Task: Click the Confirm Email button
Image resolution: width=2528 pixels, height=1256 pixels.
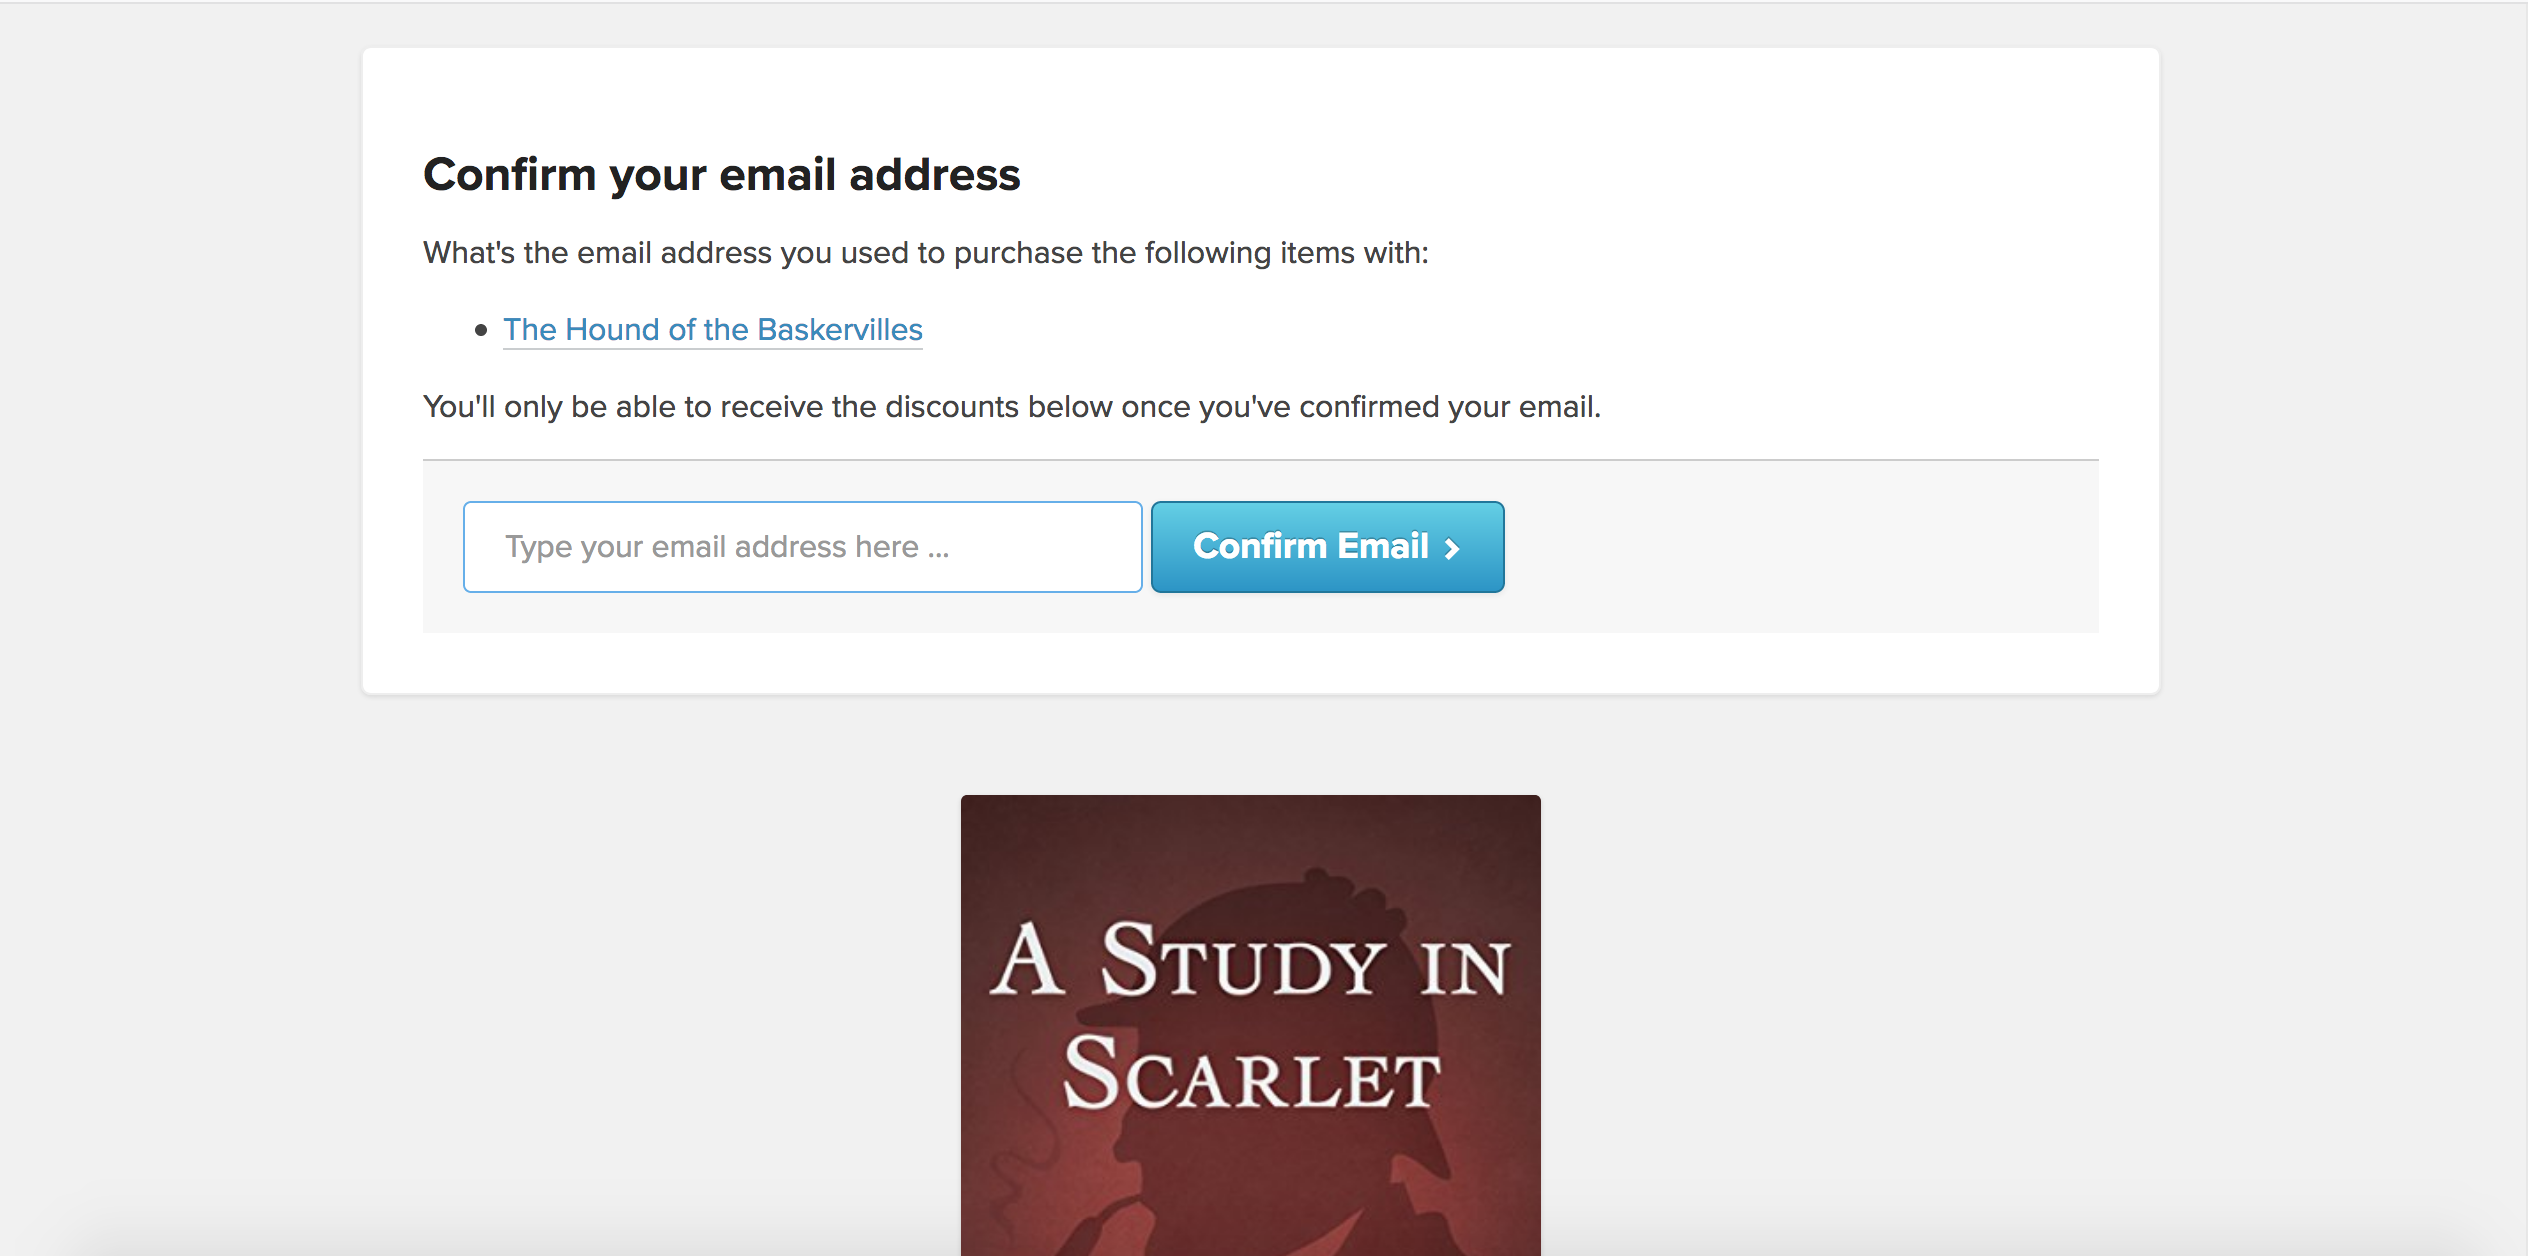Action: (x=1327, y=547)
